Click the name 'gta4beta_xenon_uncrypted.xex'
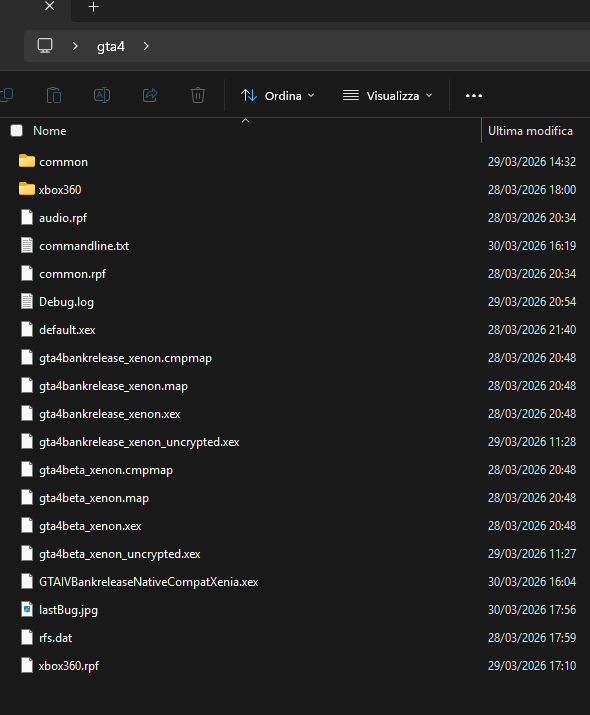The width and height of the screenshot is (590, 715). coord(119,554)
